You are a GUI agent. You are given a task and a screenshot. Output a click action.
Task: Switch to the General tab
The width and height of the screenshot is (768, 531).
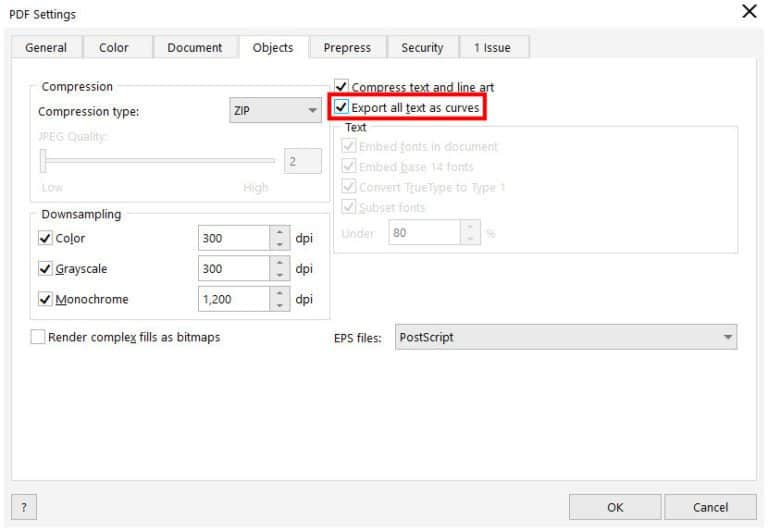pyautogui.click(x=46, y=48)
